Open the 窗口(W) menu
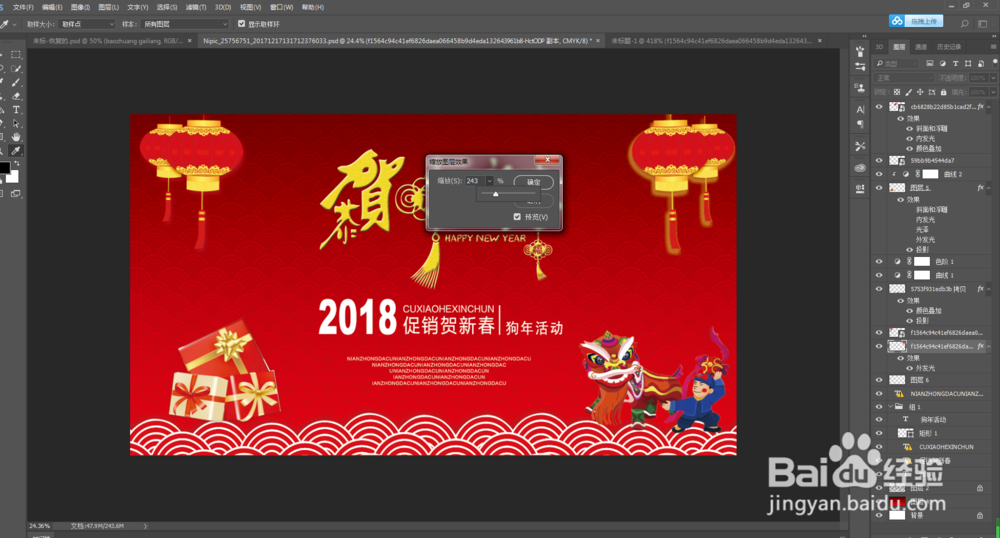Image resolution: width=1000 pixels, height=538 pixels. coord(281,7)
